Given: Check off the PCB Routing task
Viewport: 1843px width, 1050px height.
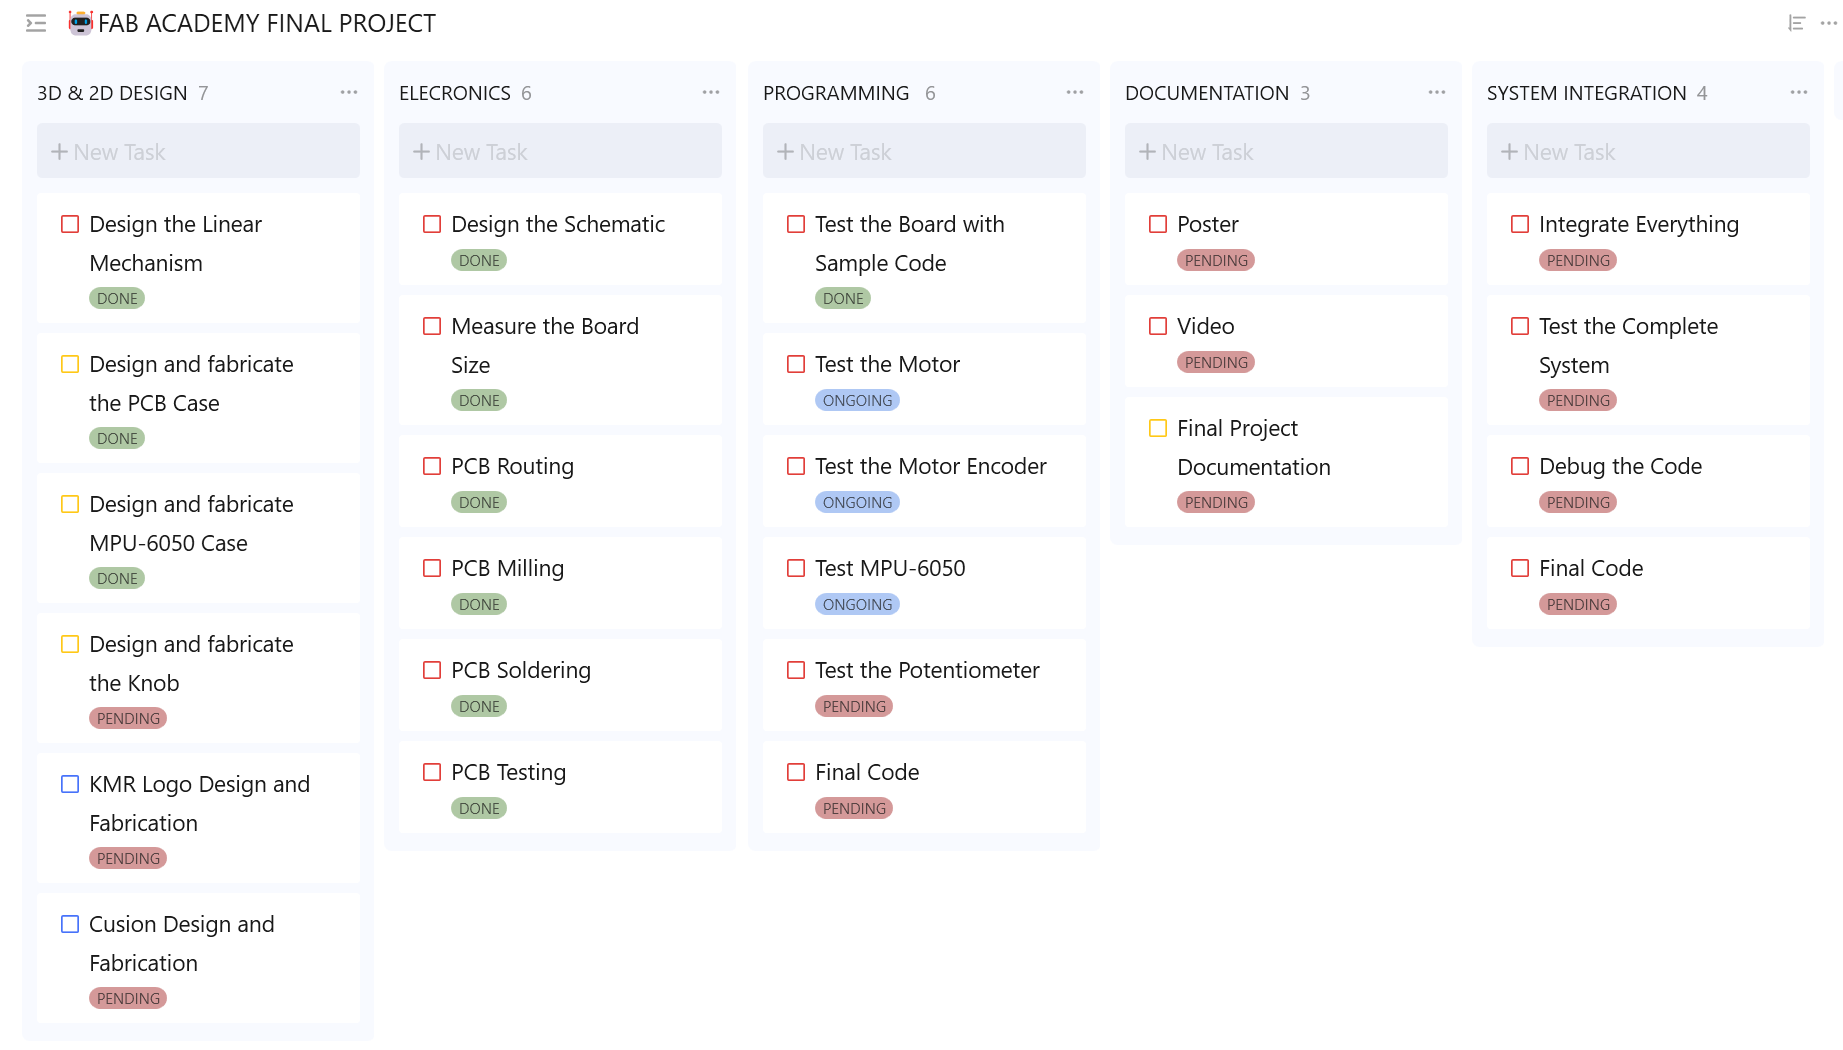Looking at the screenshot, I should [x=432, y=466].
